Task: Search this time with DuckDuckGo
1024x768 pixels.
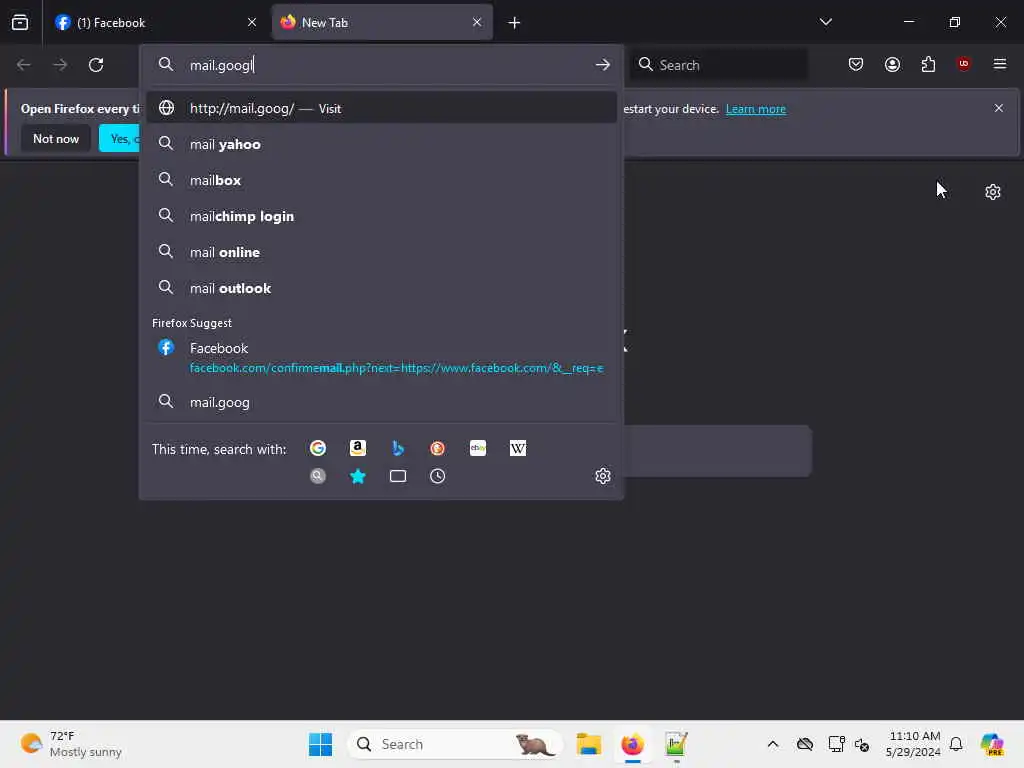Action: [438, 448]
